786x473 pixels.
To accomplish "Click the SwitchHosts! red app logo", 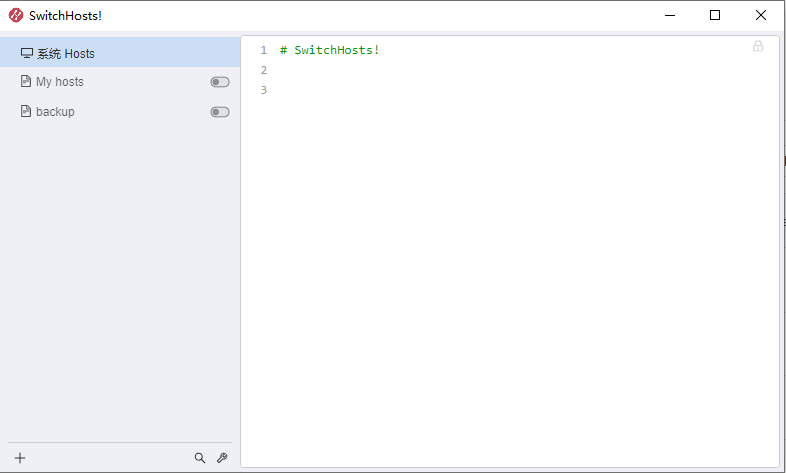I will (x=16, y=16).
